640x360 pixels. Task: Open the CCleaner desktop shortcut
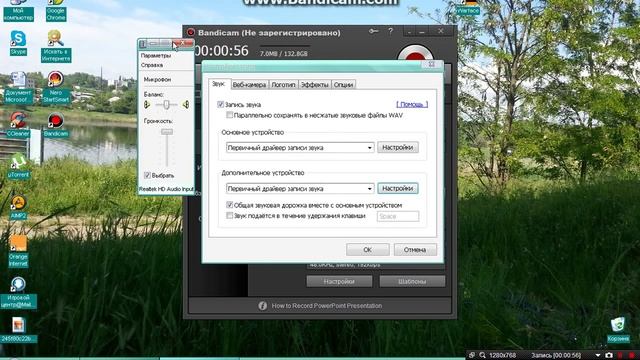[x=18, y=124]
